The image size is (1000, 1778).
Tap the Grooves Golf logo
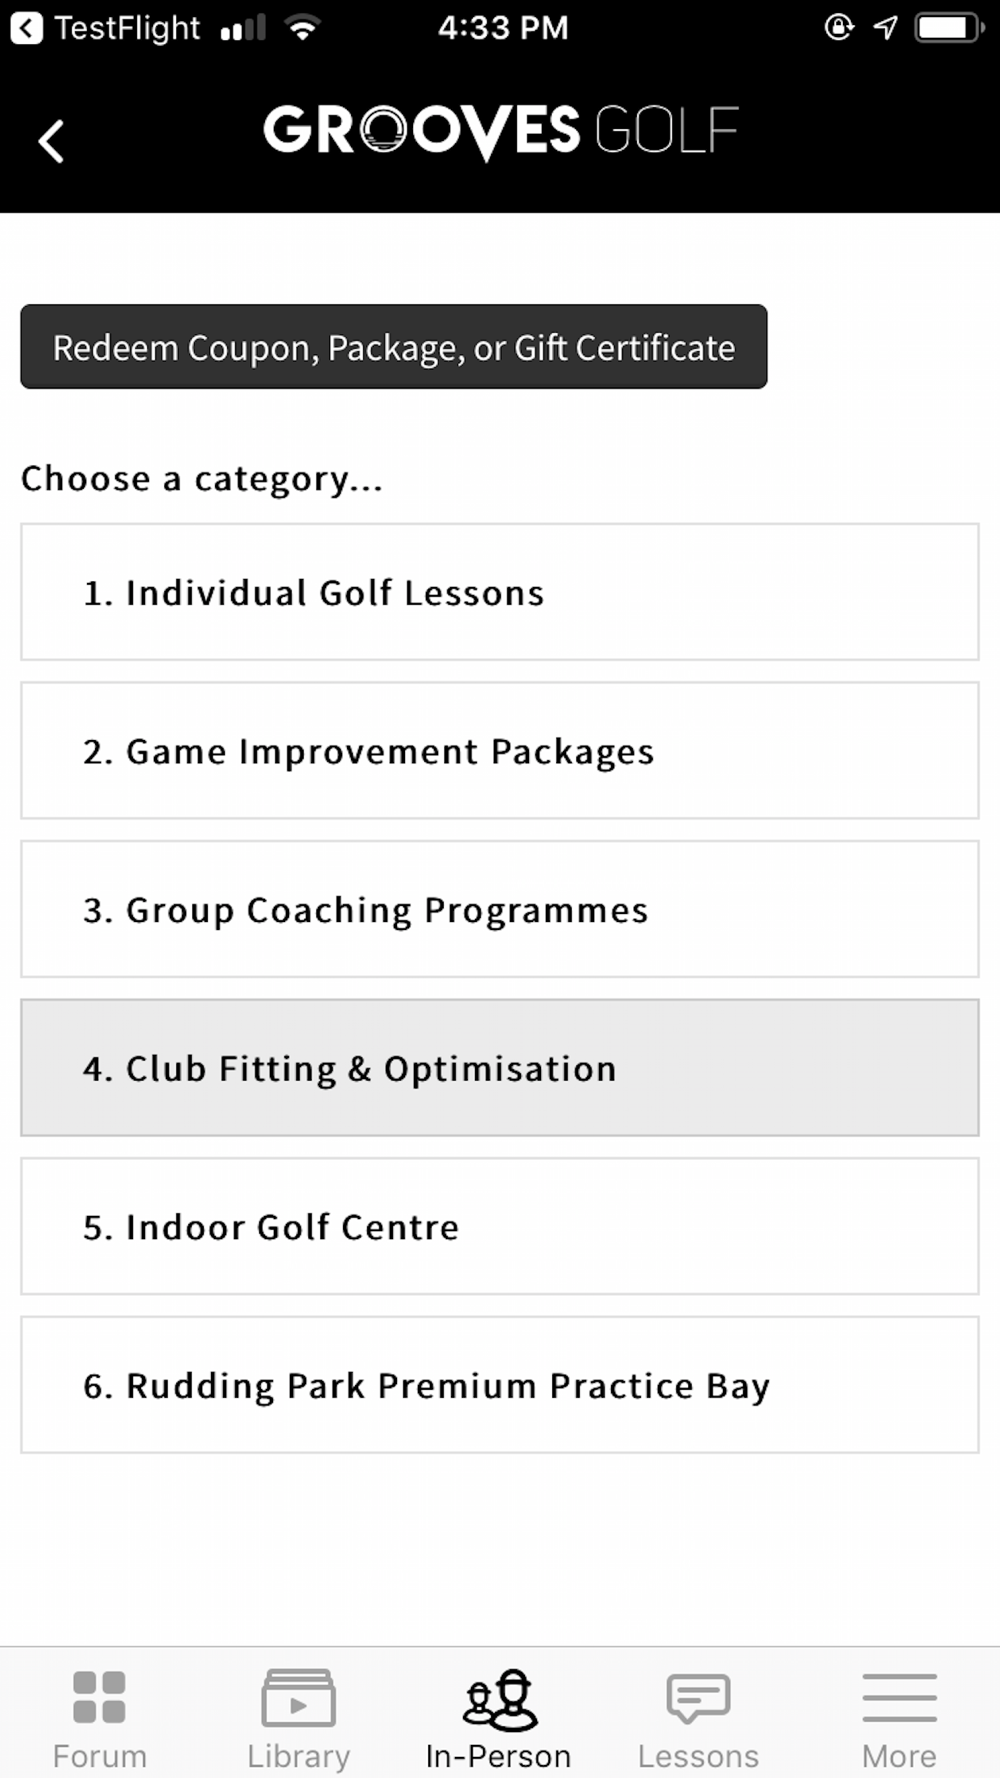501,131
